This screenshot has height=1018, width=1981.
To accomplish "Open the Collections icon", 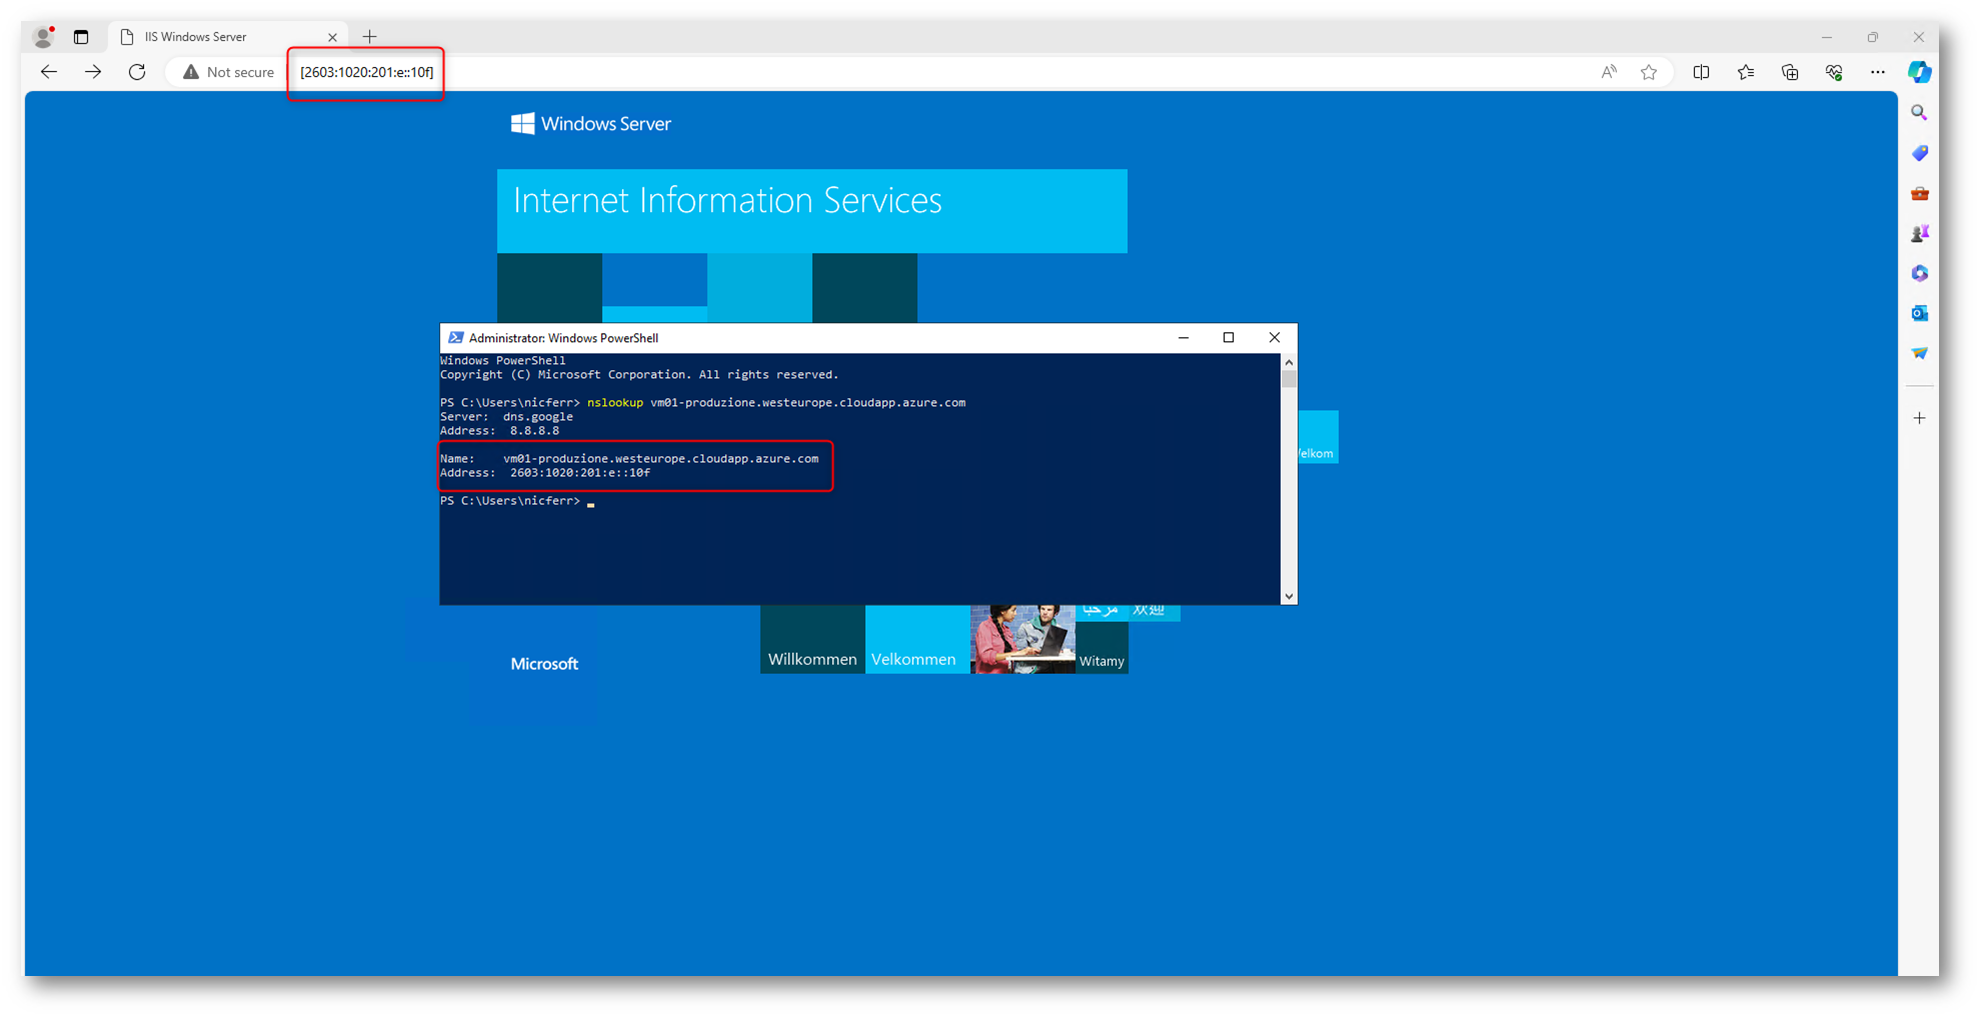I will [1789, 72].
